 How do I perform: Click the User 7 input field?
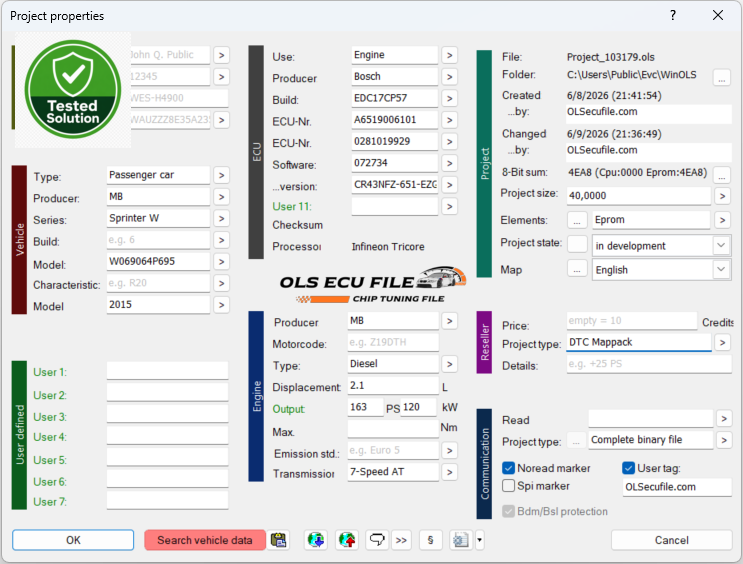[x=167, y=500]
